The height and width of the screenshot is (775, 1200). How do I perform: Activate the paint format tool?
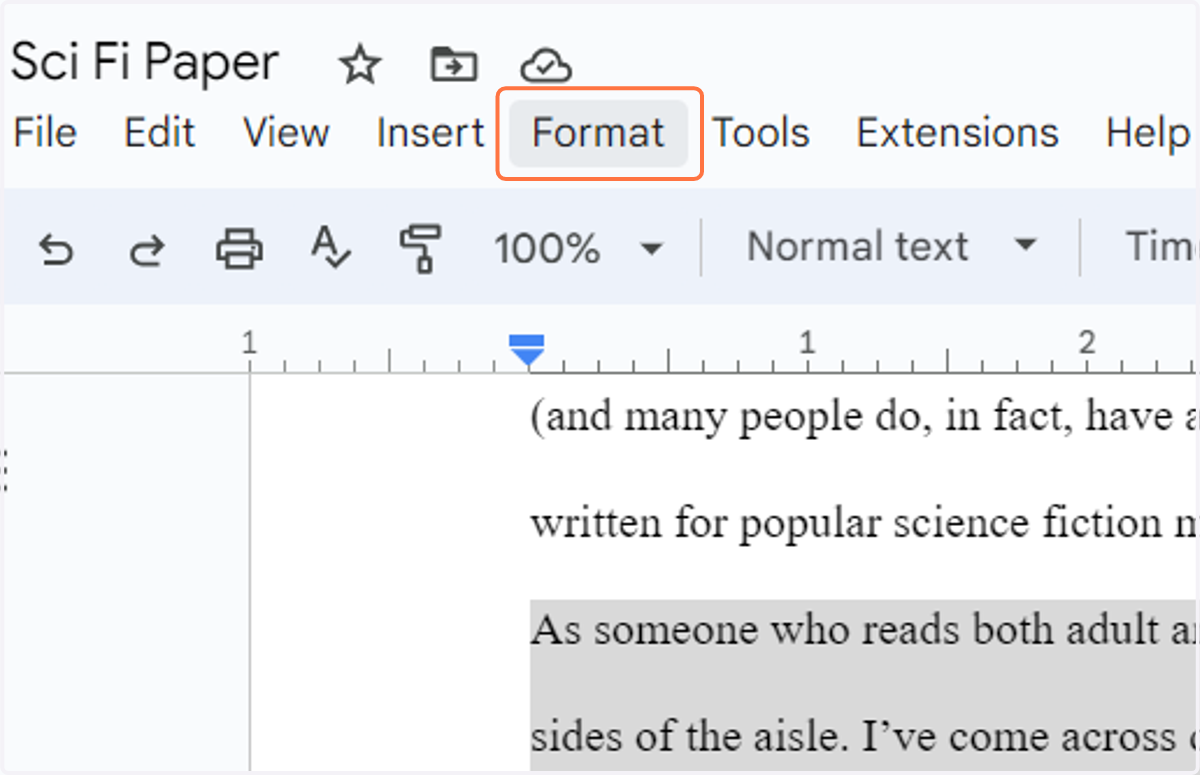click(420, 248)
